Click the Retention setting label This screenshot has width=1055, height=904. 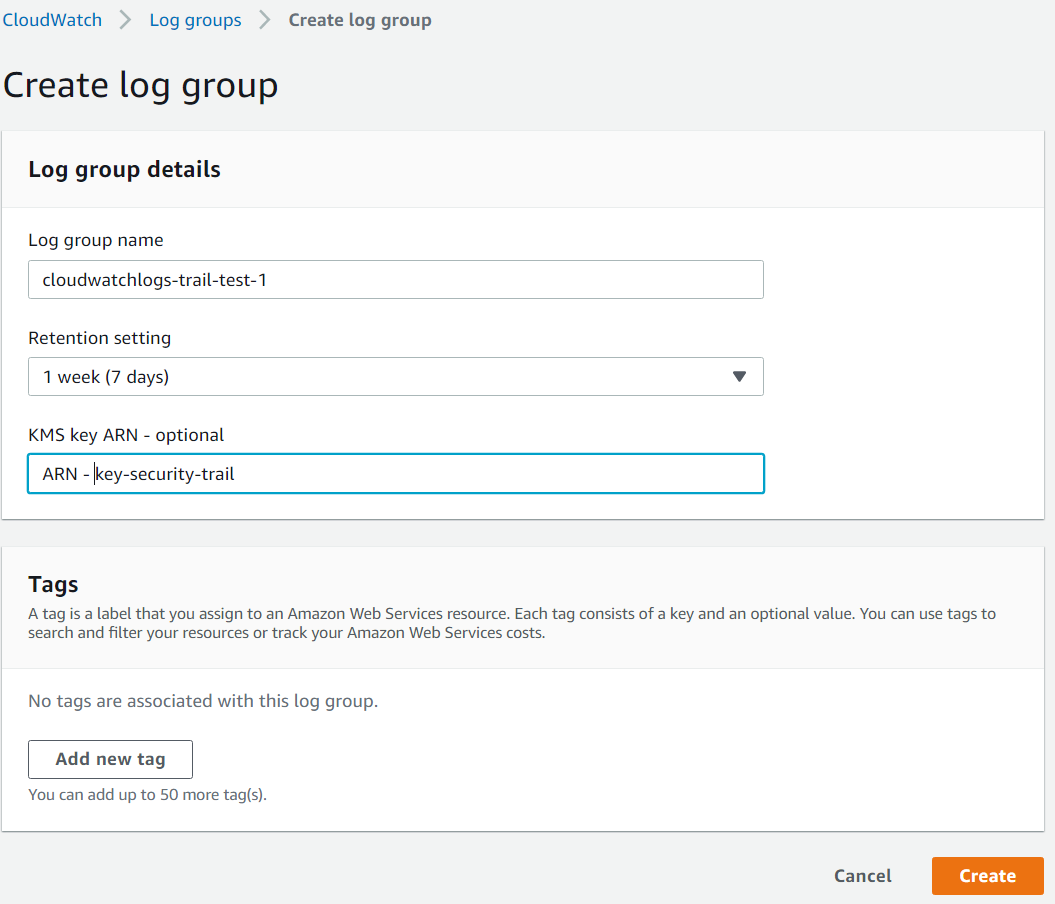pos(99,338)
